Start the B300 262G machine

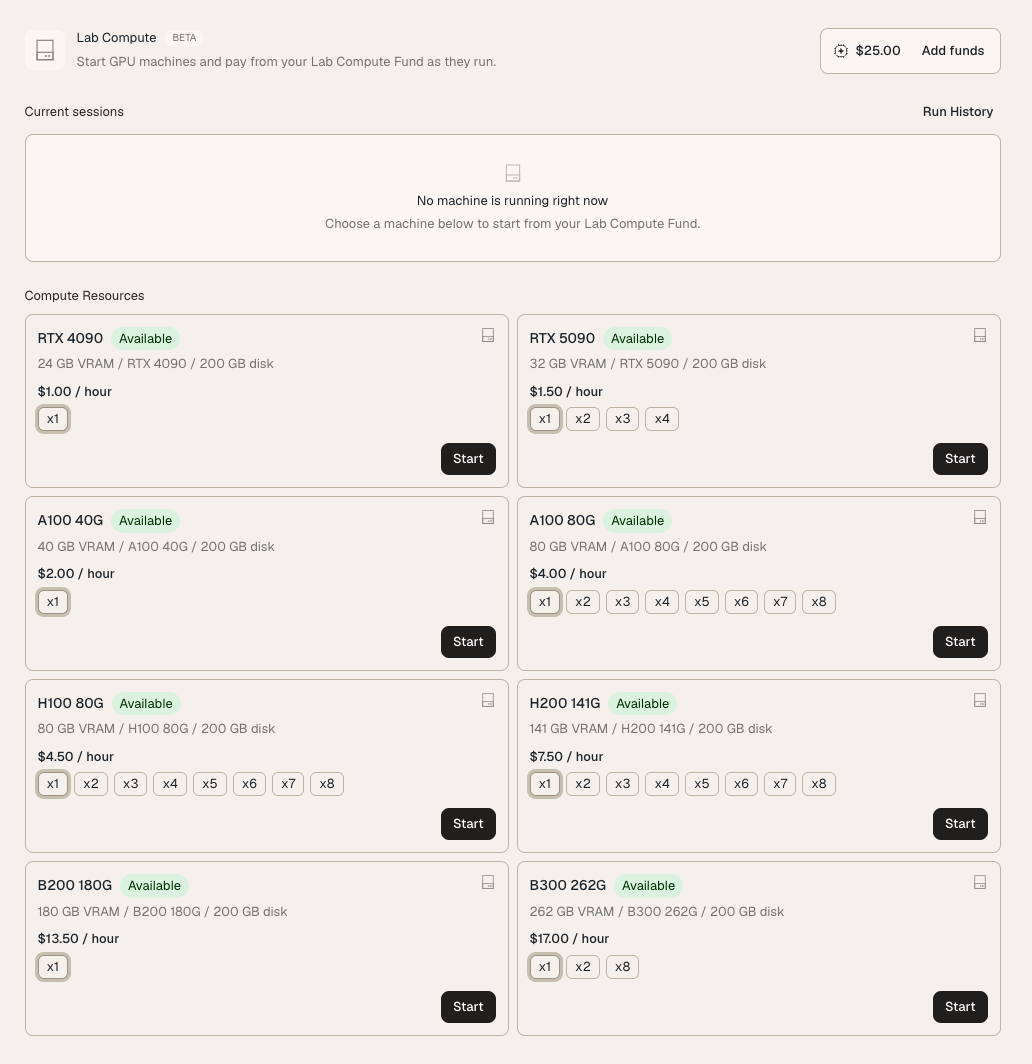pos(960,1007)
